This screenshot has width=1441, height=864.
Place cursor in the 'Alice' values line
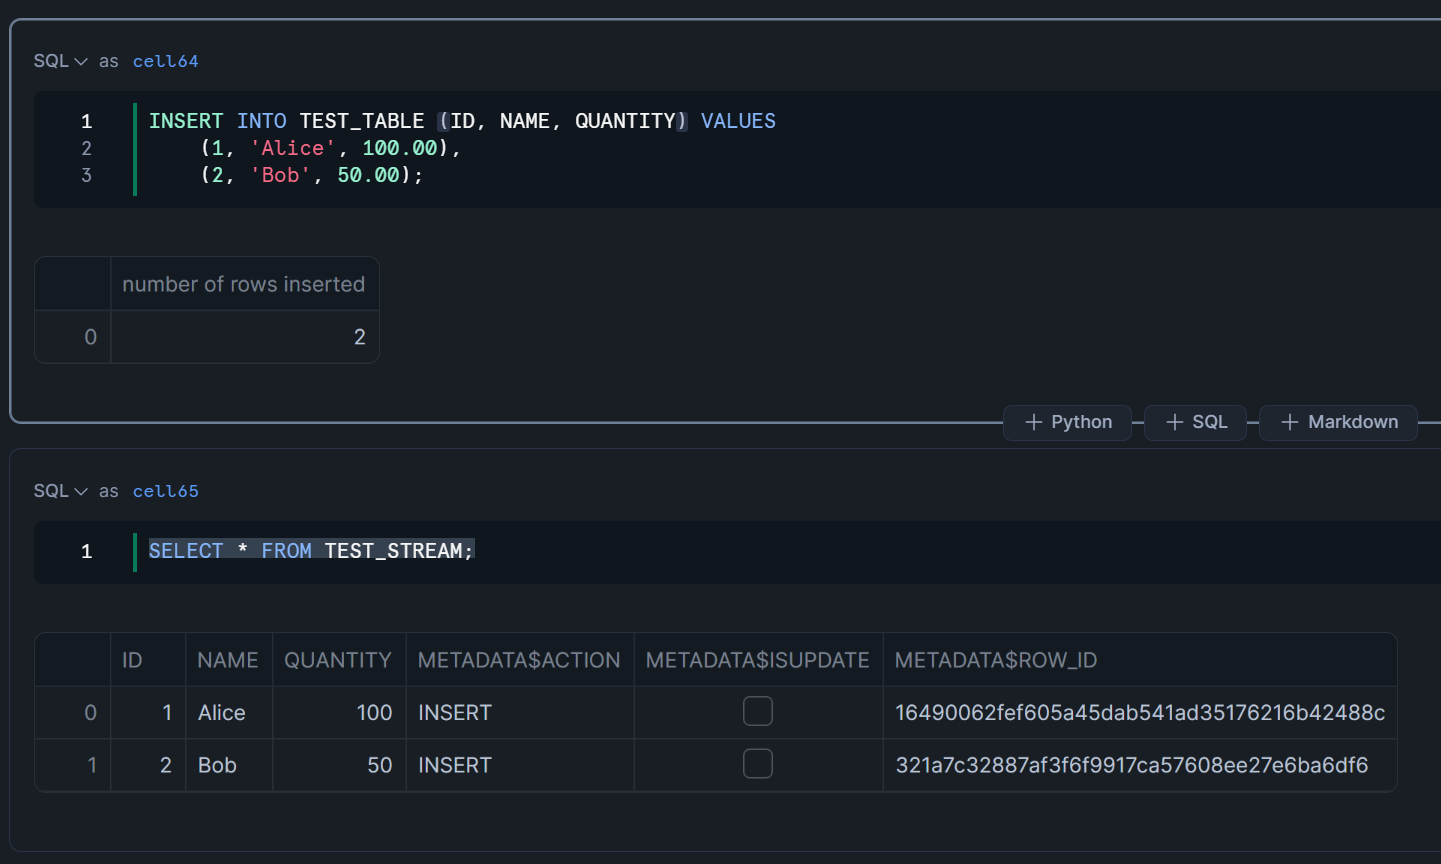pos(330,148)
